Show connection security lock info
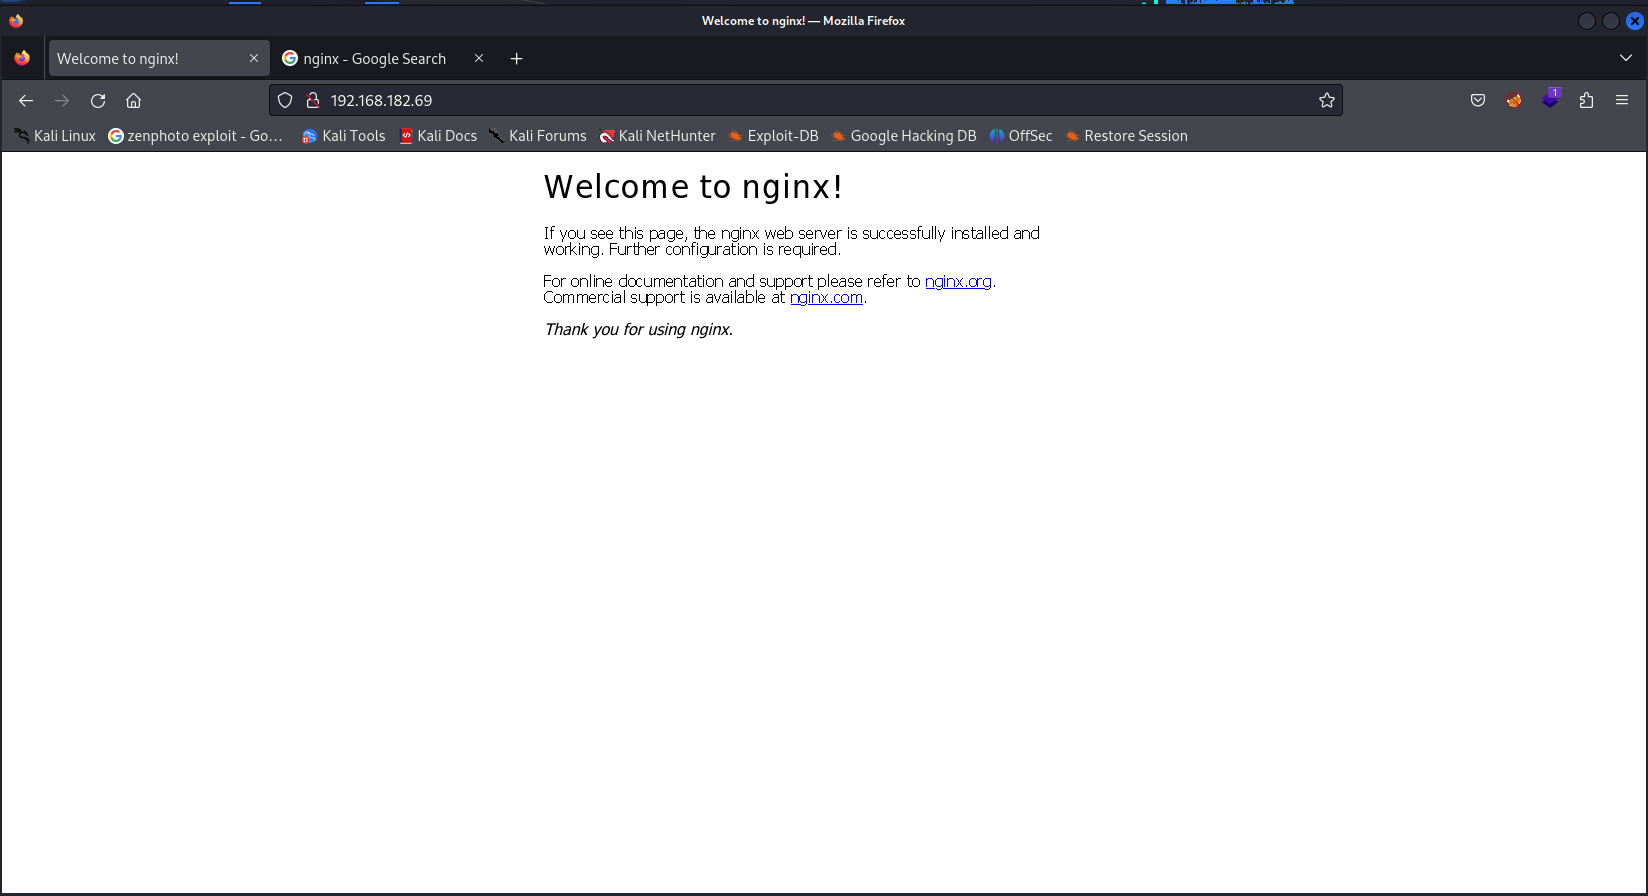 click(x=312, y=100)
